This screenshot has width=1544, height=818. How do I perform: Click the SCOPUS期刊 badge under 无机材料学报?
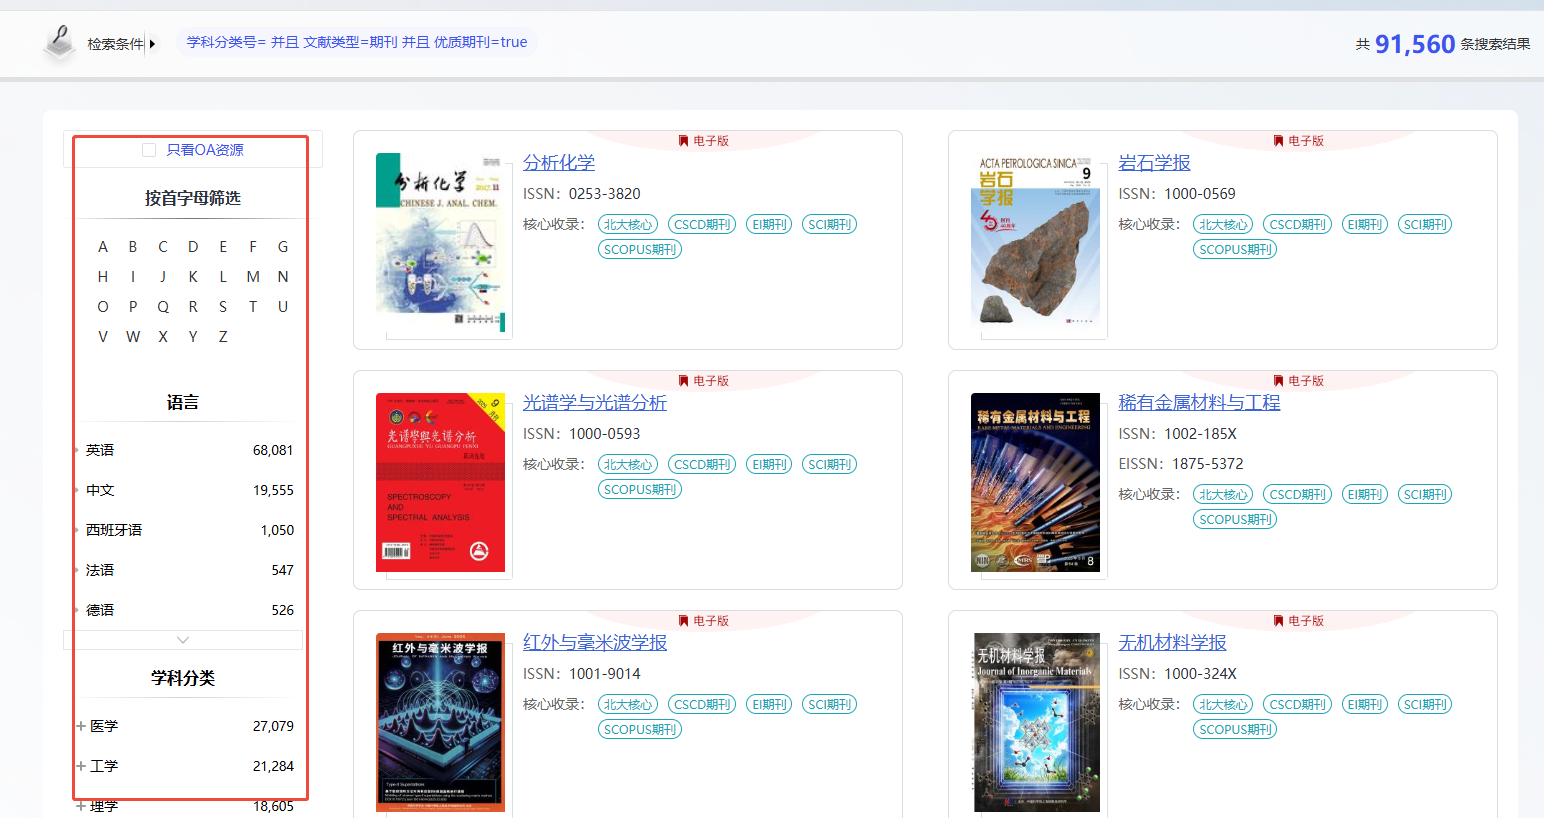tap(1234, 728)
